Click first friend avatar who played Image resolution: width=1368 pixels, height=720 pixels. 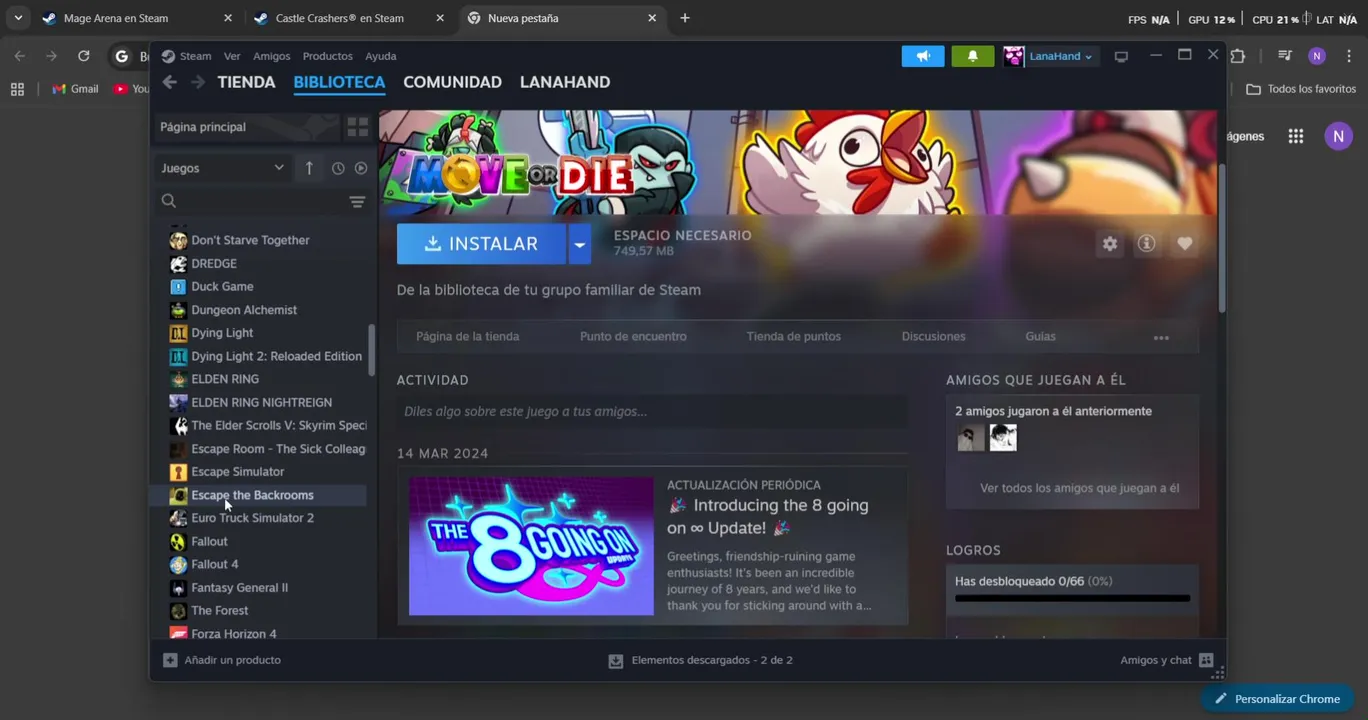coord(970,438)
